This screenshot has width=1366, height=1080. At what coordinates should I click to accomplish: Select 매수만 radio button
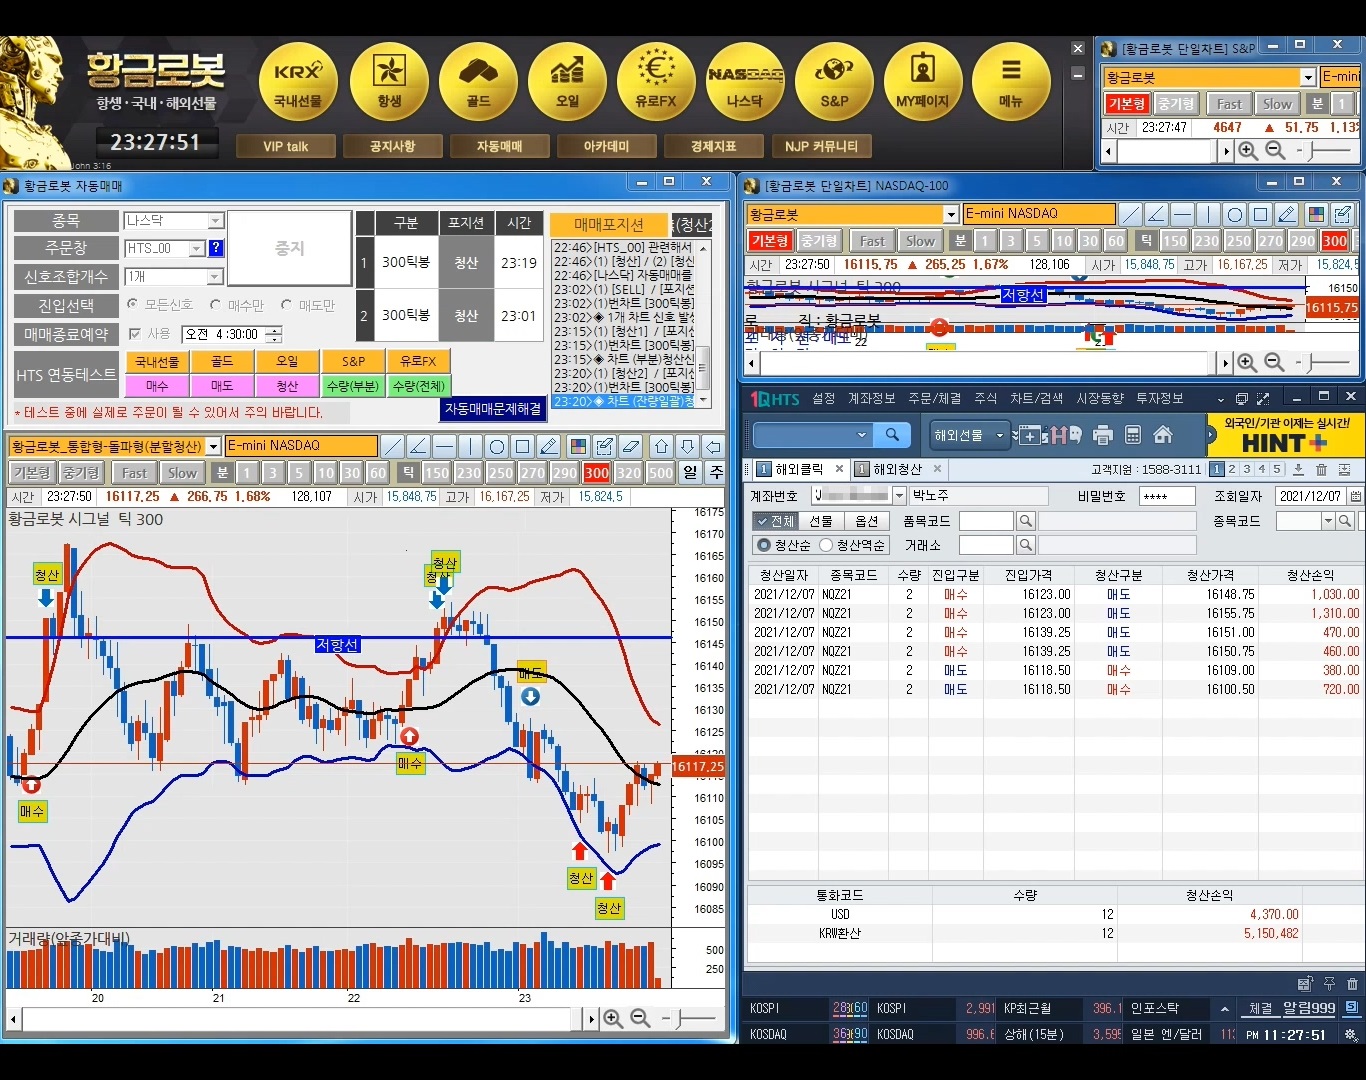(x=215, y=305)
